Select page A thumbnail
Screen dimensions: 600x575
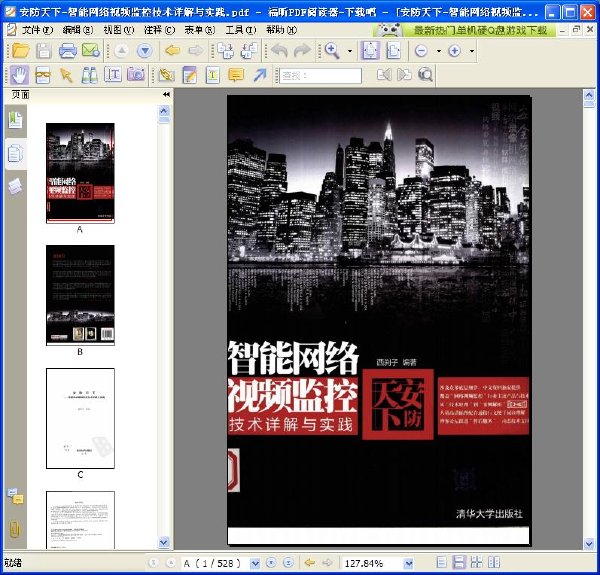[80, 173]
